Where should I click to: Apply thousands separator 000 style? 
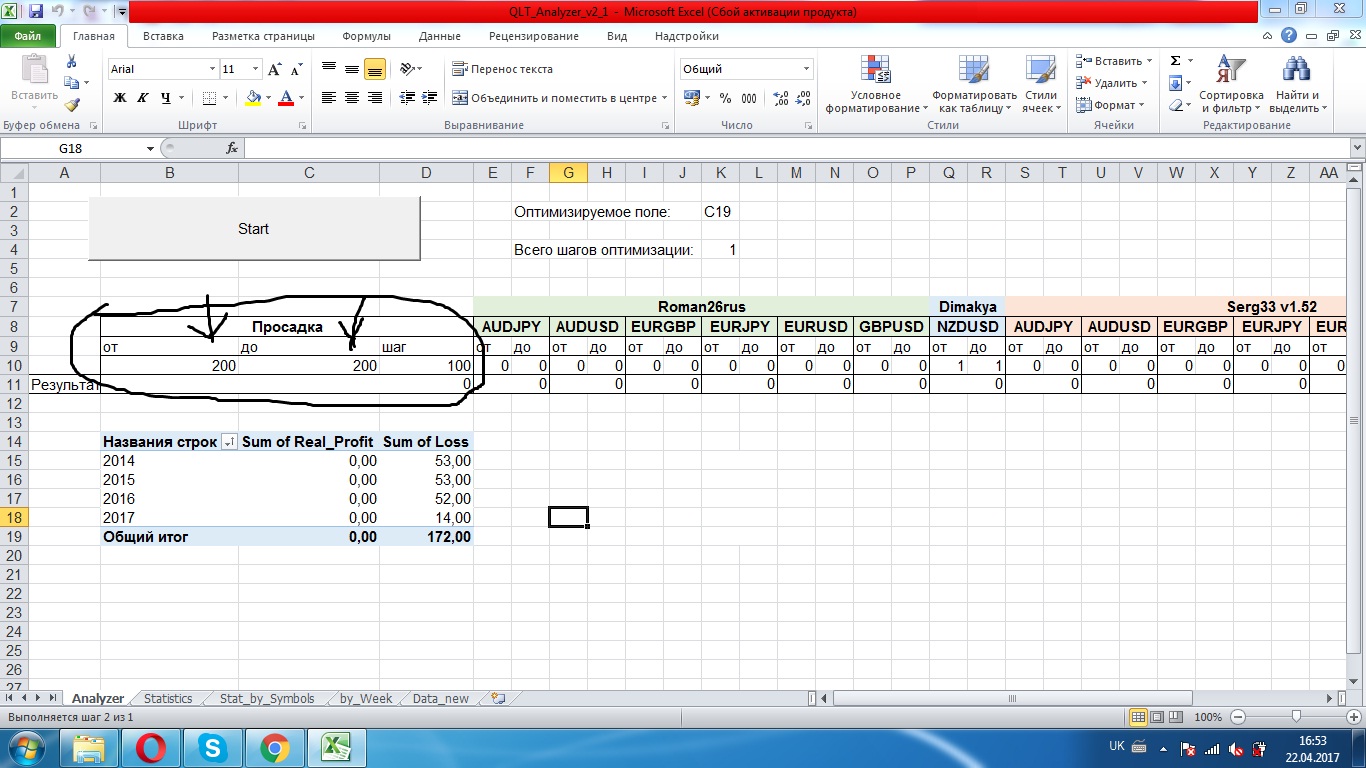coord(751,98)
